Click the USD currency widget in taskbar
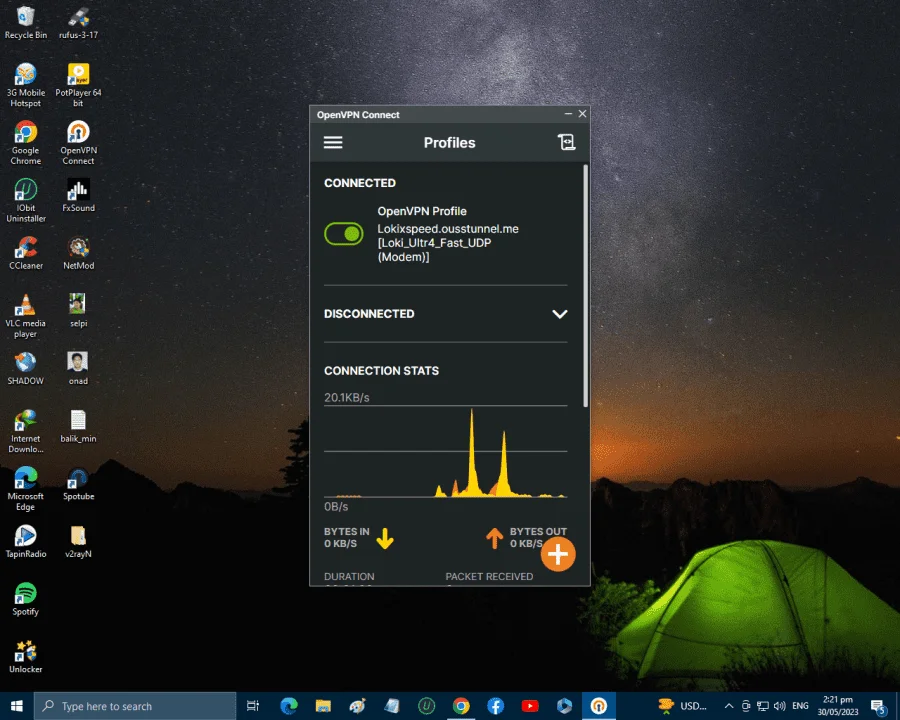Viewport: 900px width, 720px height. pyautogui.click(x=682, y=706)
